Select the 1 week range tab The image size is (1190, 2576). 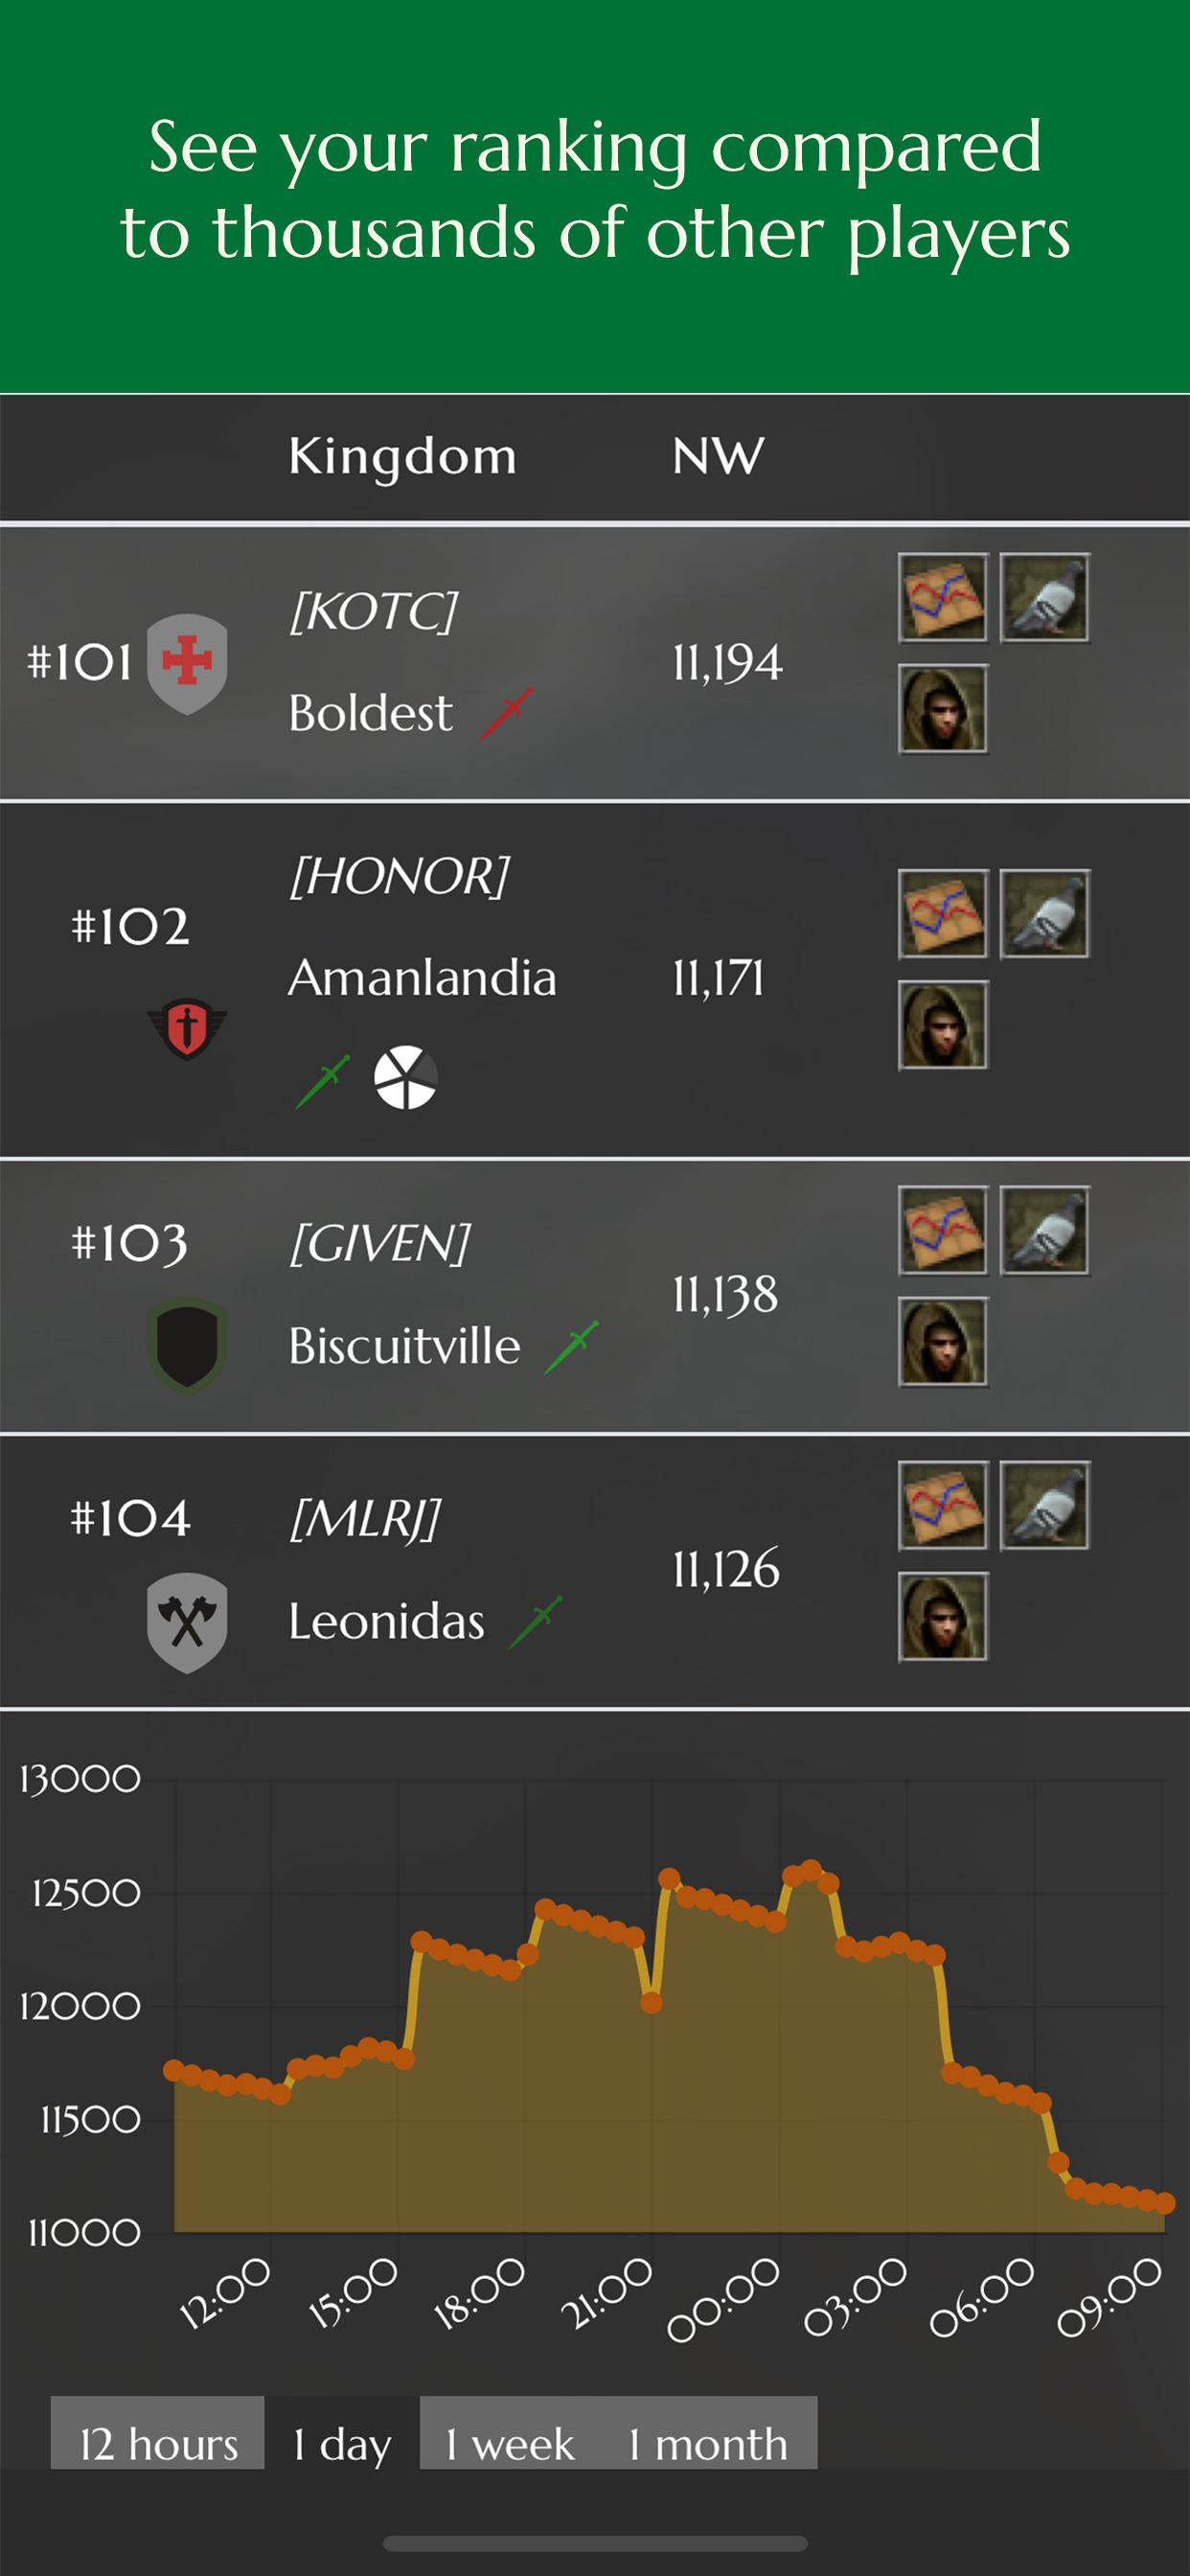click(510, 2444)
